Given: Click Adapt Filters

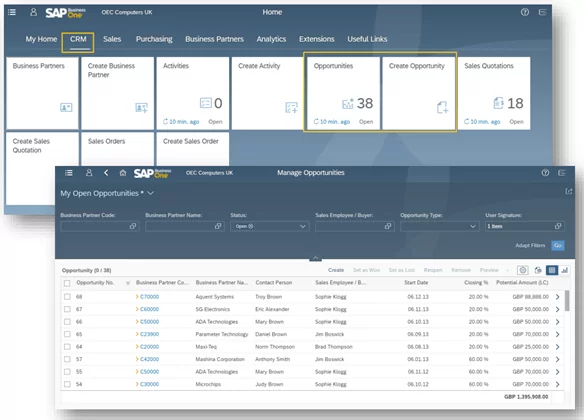Looking at the screenshot, I should (530, 245).
